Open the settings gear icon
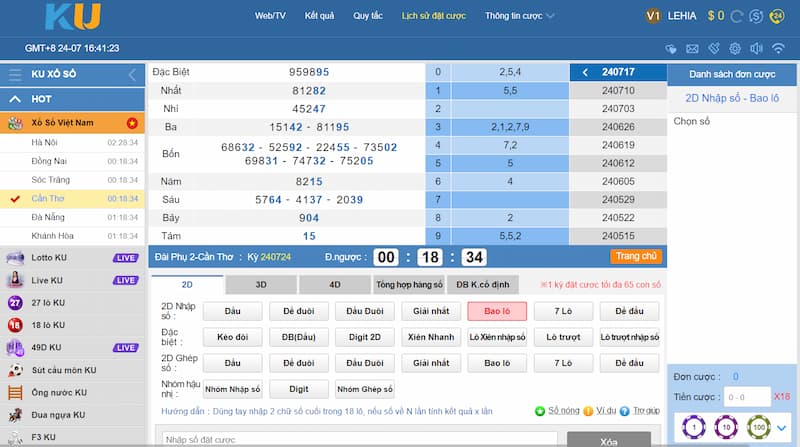 point(735,48)
